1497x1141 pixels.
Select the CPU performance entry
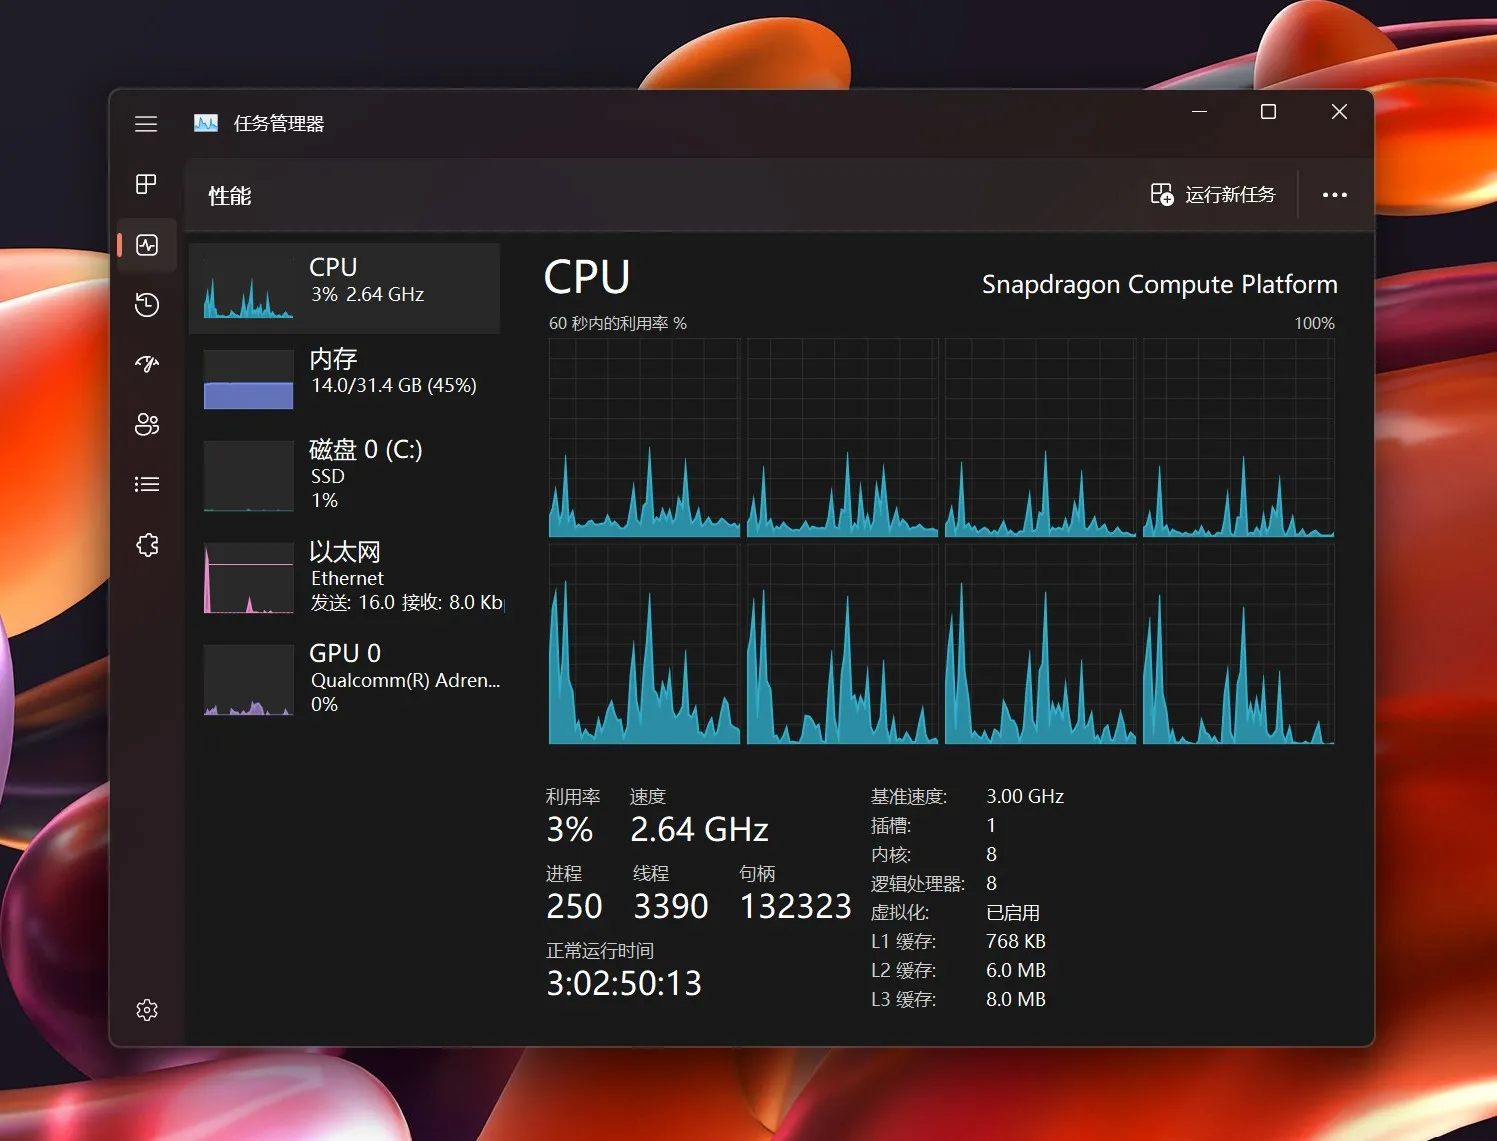[345, 288]
